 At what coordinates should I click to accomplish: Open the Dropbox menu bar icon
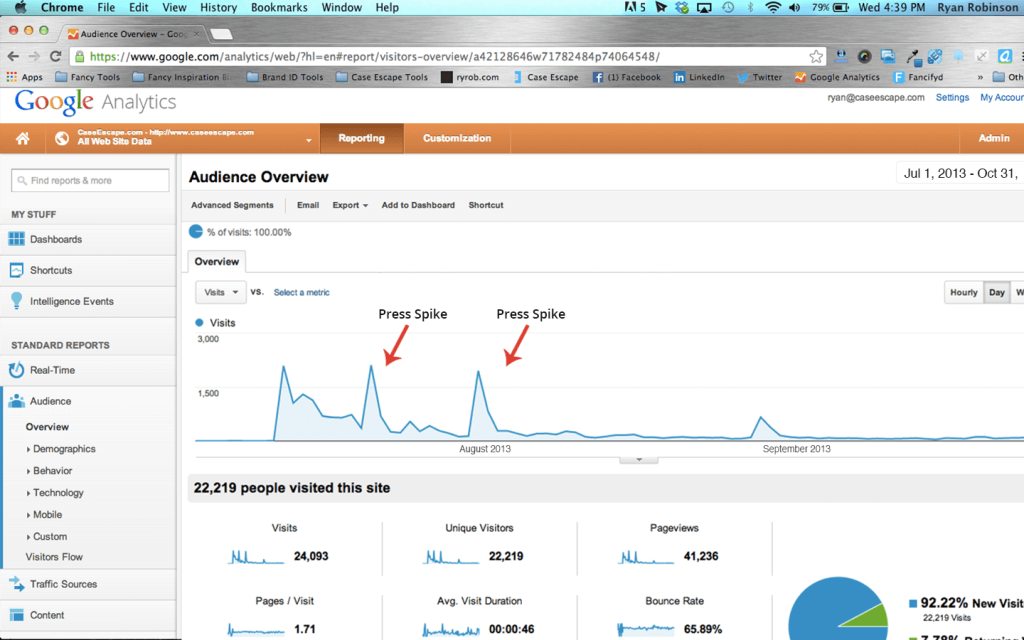682,8
